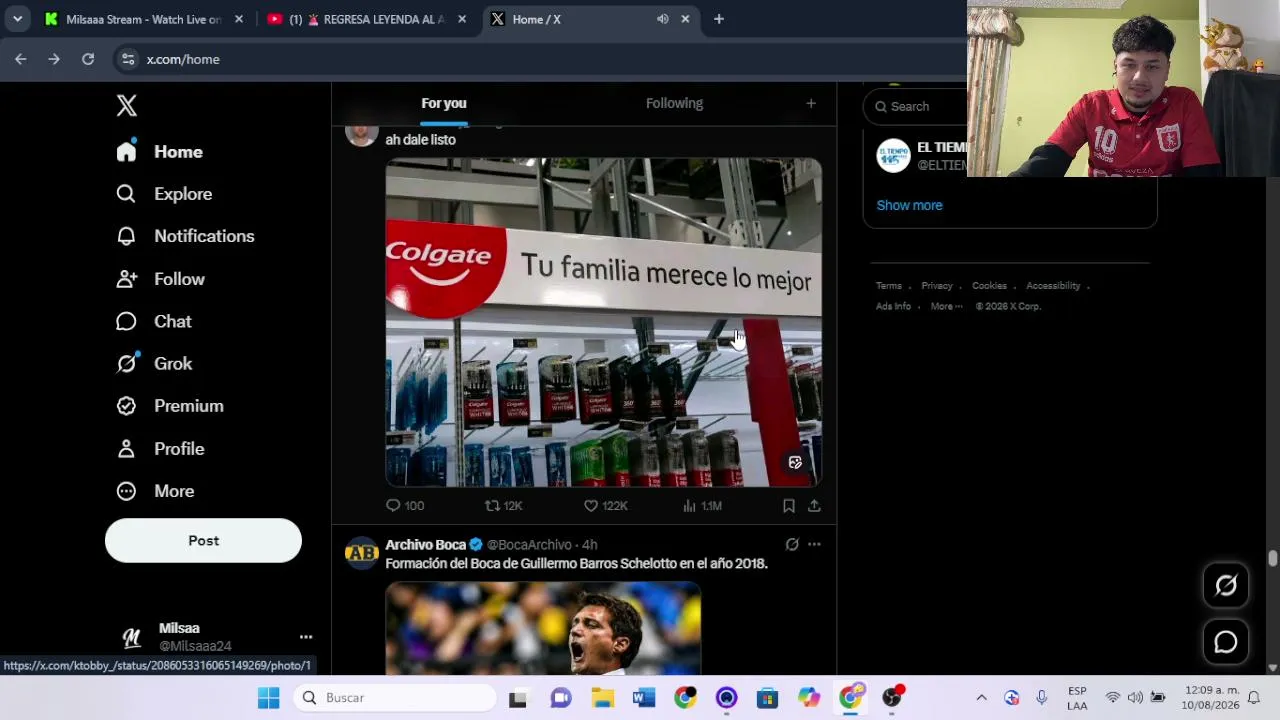This screenshot has width=1280, height=720.
Task: Click Show more in the trends panel
Action: click(909, 205)
